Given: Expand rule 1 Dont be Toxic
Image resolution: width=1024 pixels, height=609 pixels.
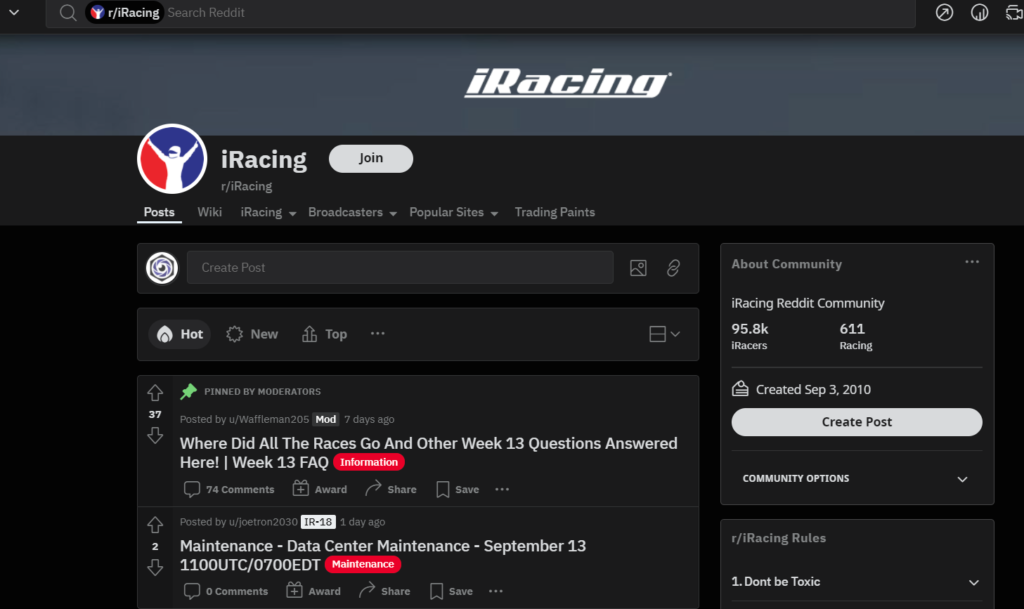Looking at the screenshot, I should coord(856,582).
